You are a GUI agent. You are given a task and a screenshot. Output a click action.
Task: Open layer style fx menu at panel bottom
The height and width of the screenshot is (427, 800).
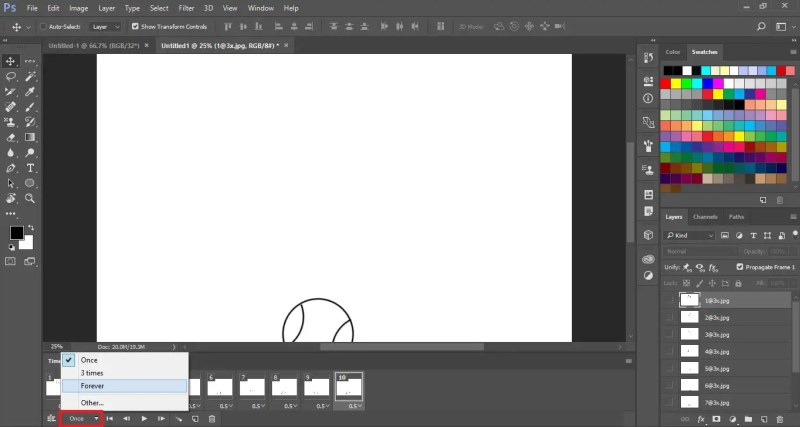(701, 419)
